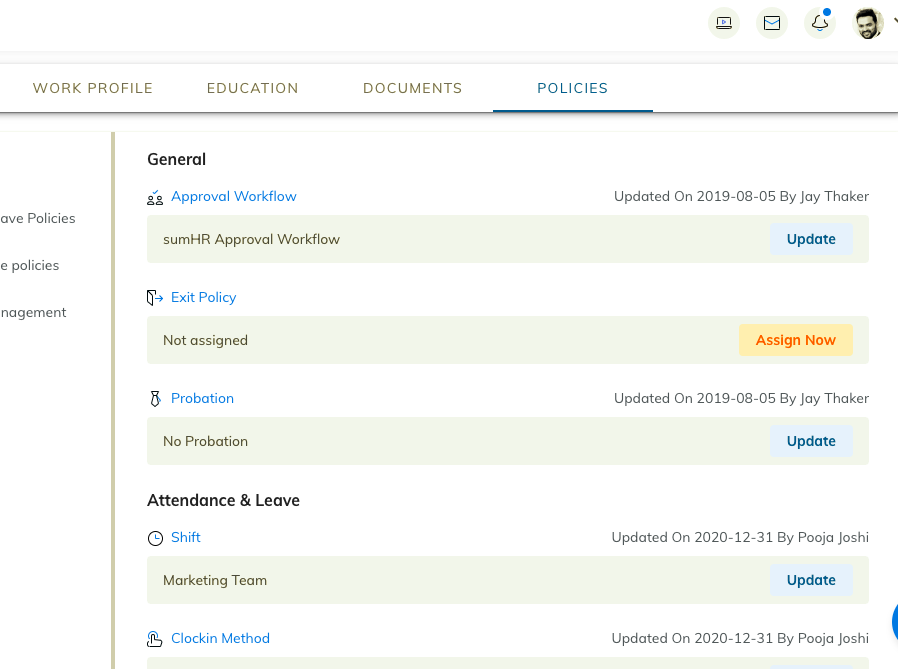The image size is (898, 669).
Task: Update the No Probation policy
Action: tap(811, 441)
